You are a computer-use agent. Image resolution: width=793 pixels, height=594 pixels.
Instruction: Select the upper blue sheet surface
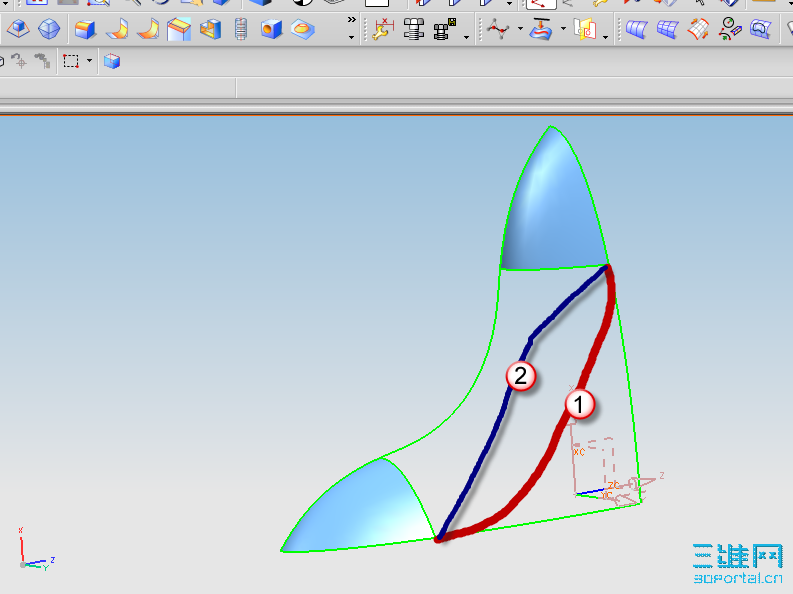click(x=555, y=212)
